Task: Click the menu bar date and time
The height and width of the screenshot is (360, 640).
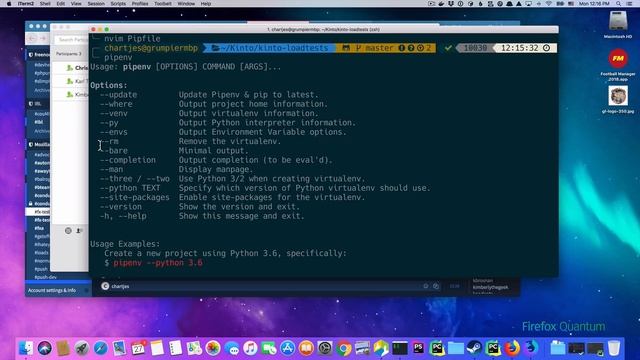Action: tap(594, 4)
